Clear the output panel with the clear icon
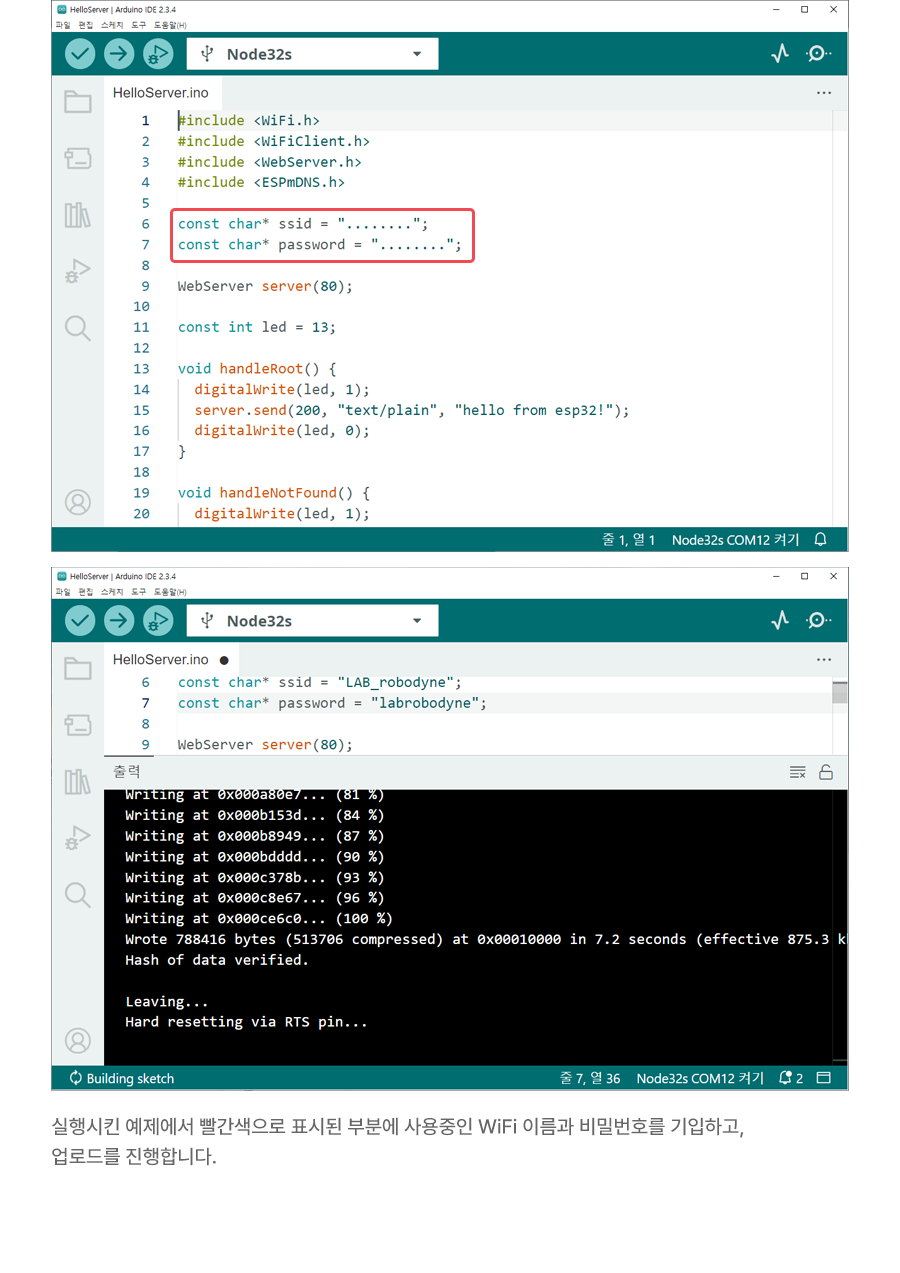The width and height of the screenshot is (900, 1273). [797, 772]
